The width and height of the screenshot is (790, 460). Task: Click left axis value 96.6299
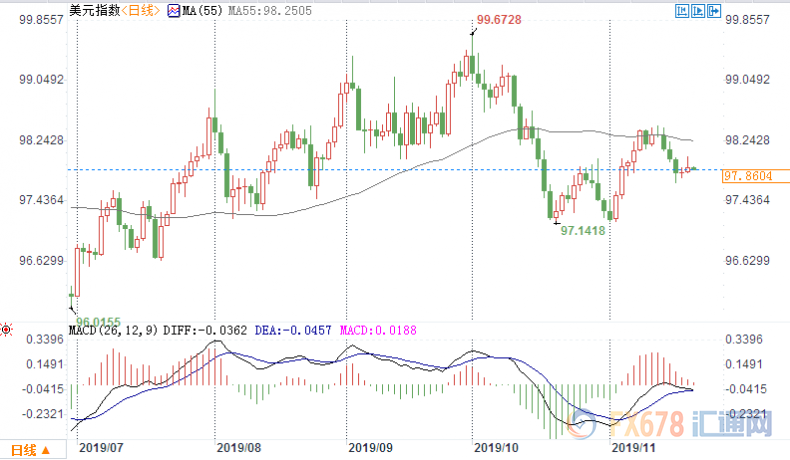tap(42, 260)
